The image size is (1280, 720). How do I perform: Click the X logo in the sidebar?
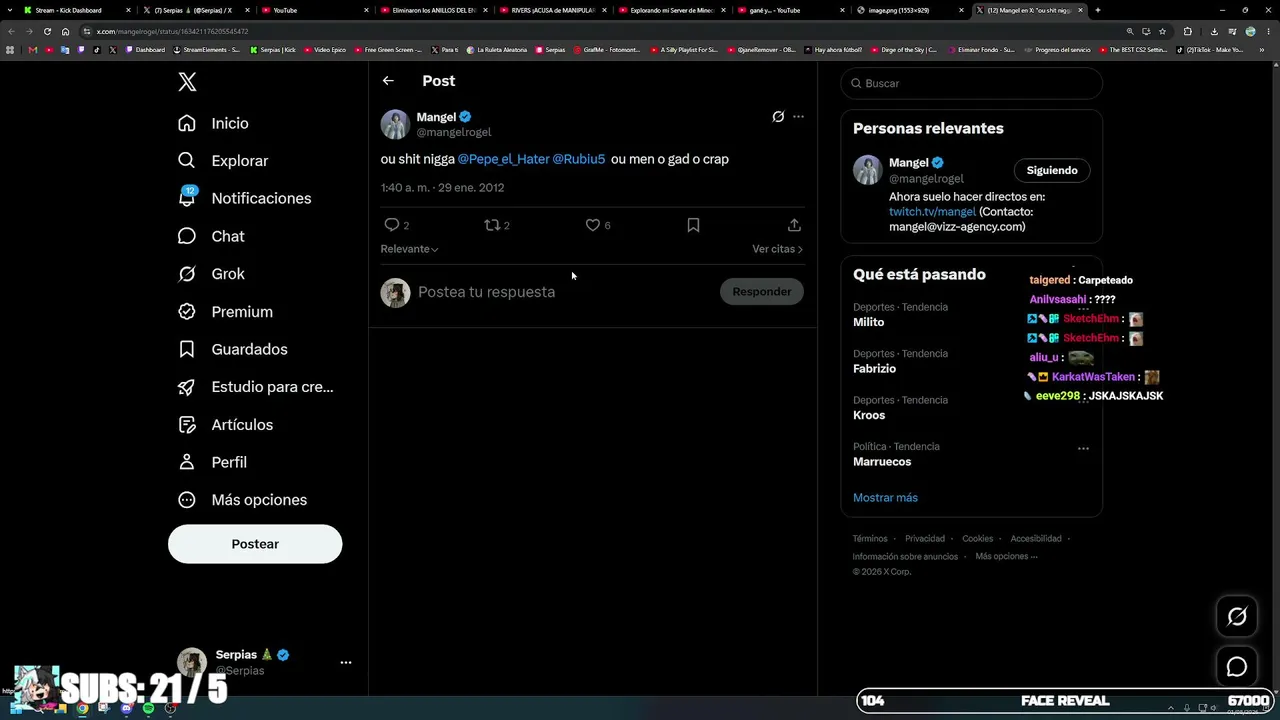187,82
